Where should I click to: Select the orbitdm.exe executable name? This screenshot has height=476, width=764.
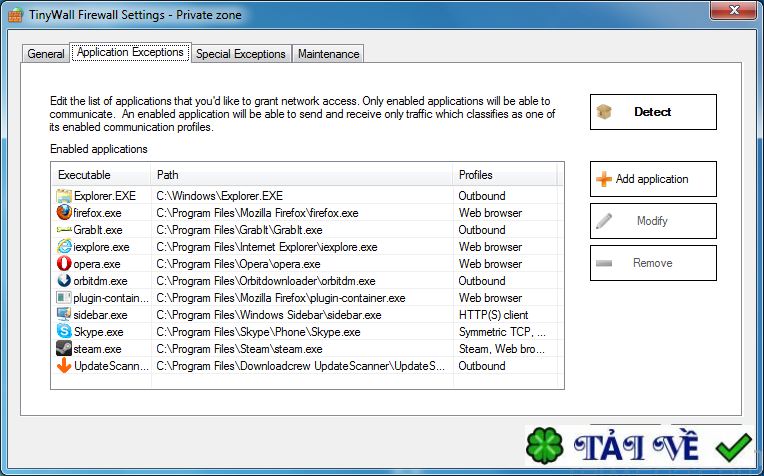[x=100, y=281]
